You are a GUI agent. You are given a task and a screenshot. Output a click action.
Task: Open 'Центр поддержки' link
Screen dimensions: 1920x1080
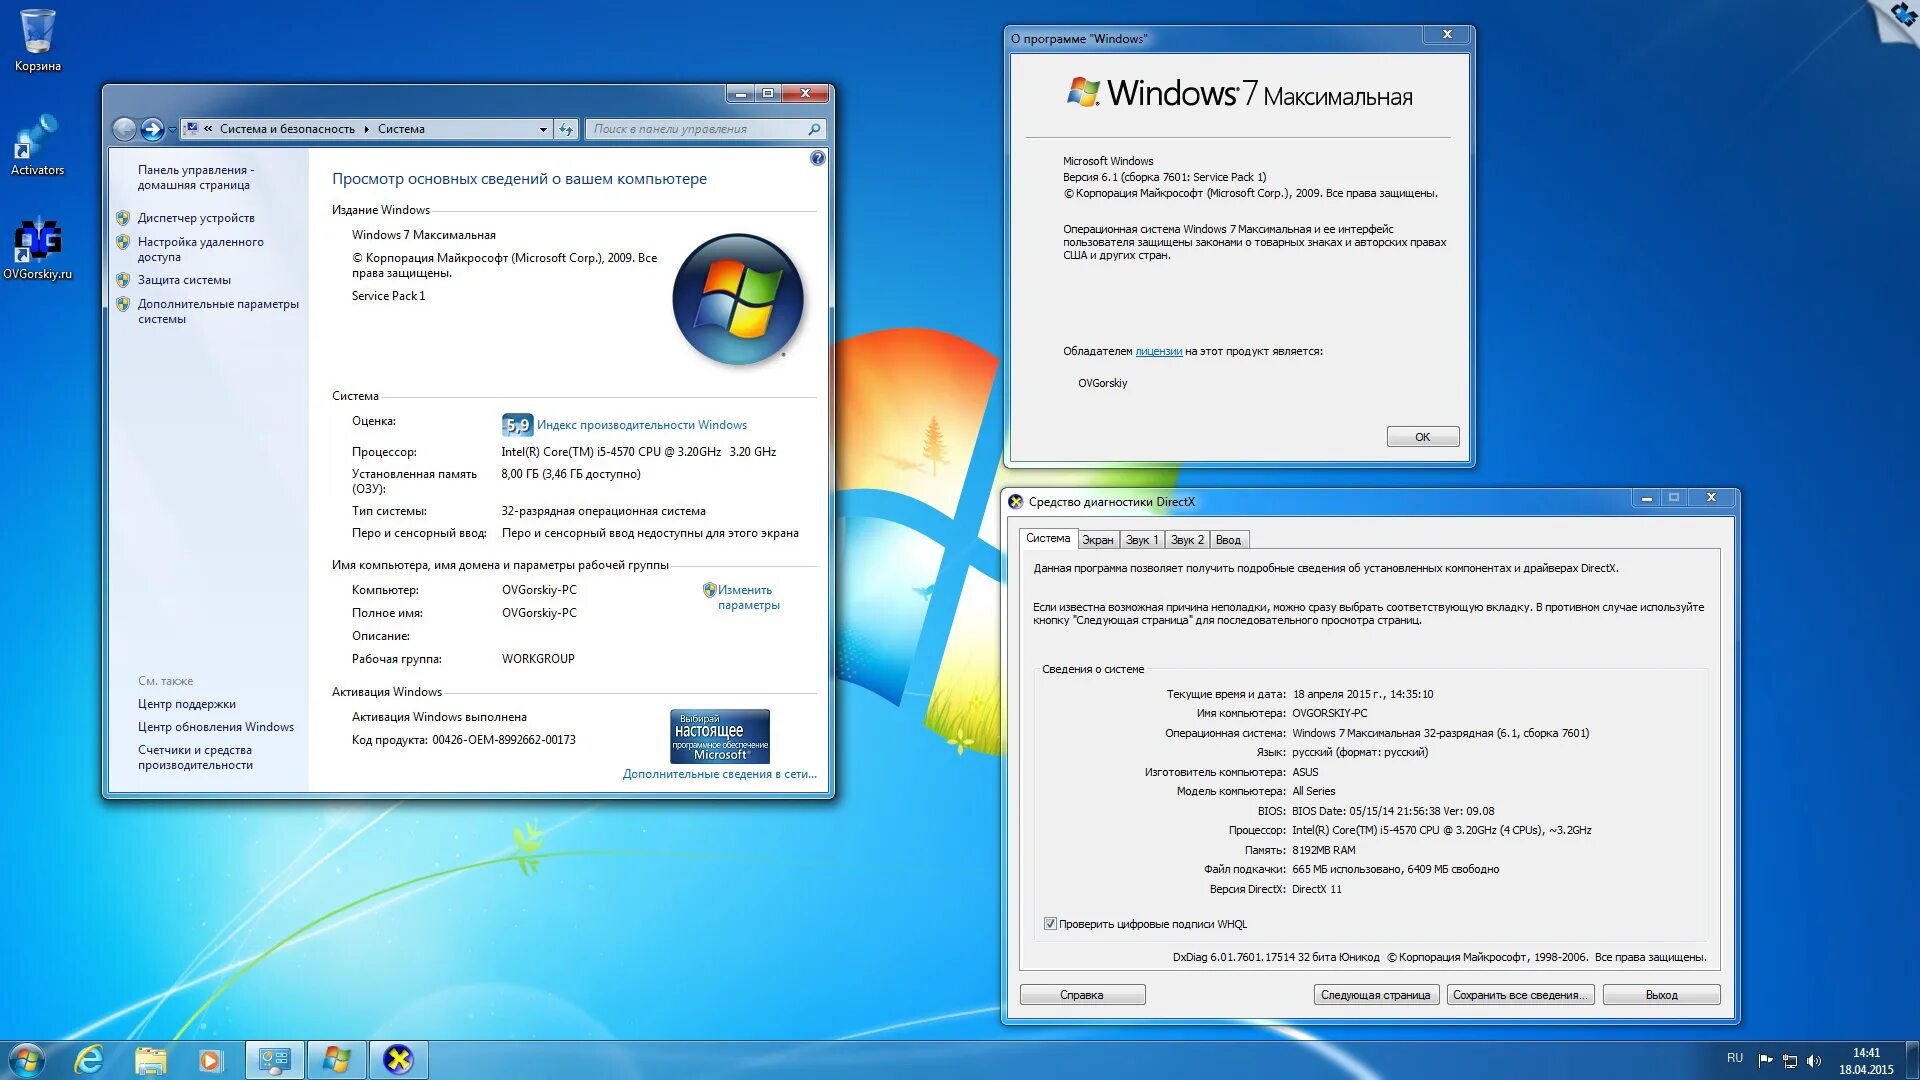coord(187,704)
